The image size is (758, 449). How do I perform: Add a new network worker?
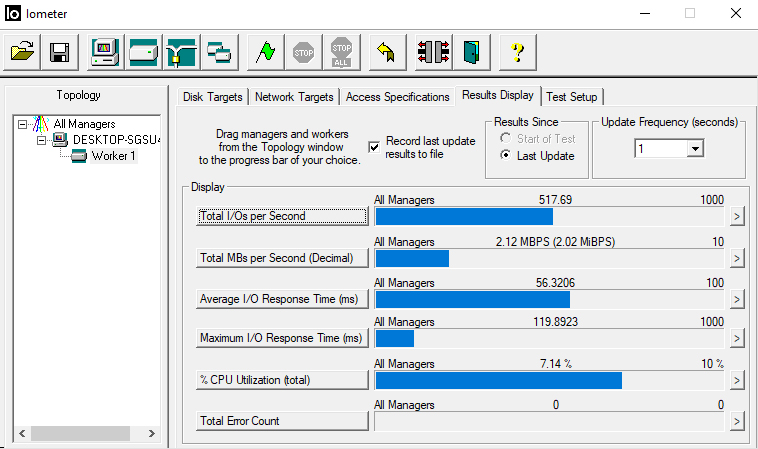[181, 52]
